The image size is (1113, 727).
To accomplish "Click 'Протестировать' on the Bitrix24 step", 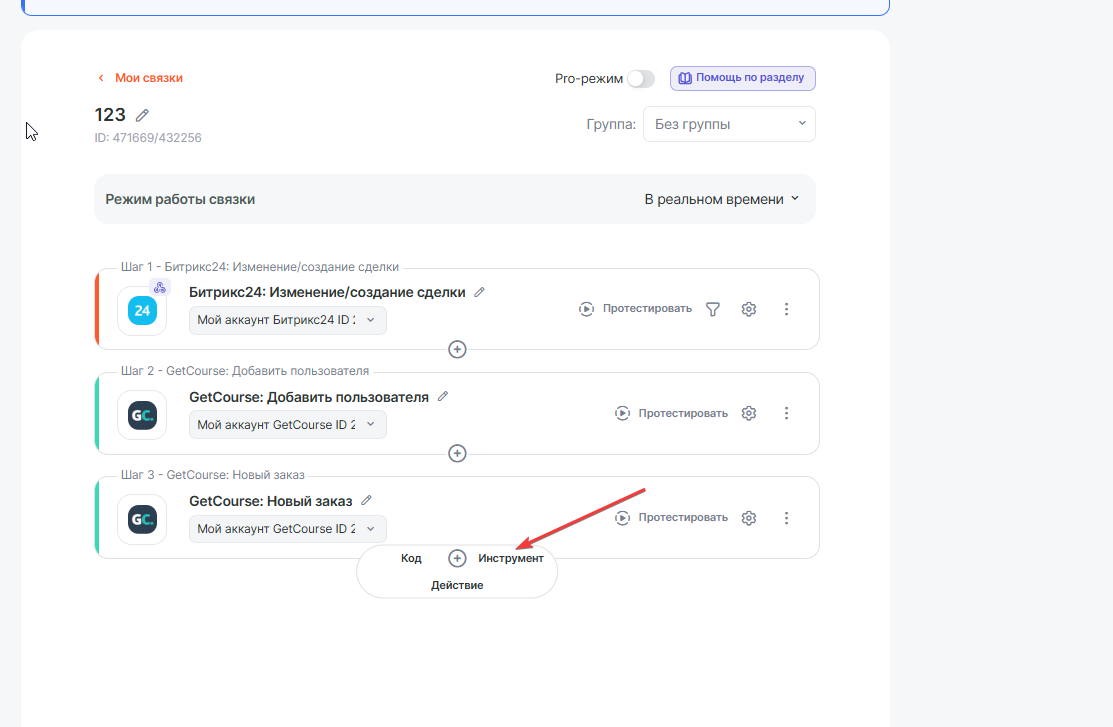I will click(636, 309).
